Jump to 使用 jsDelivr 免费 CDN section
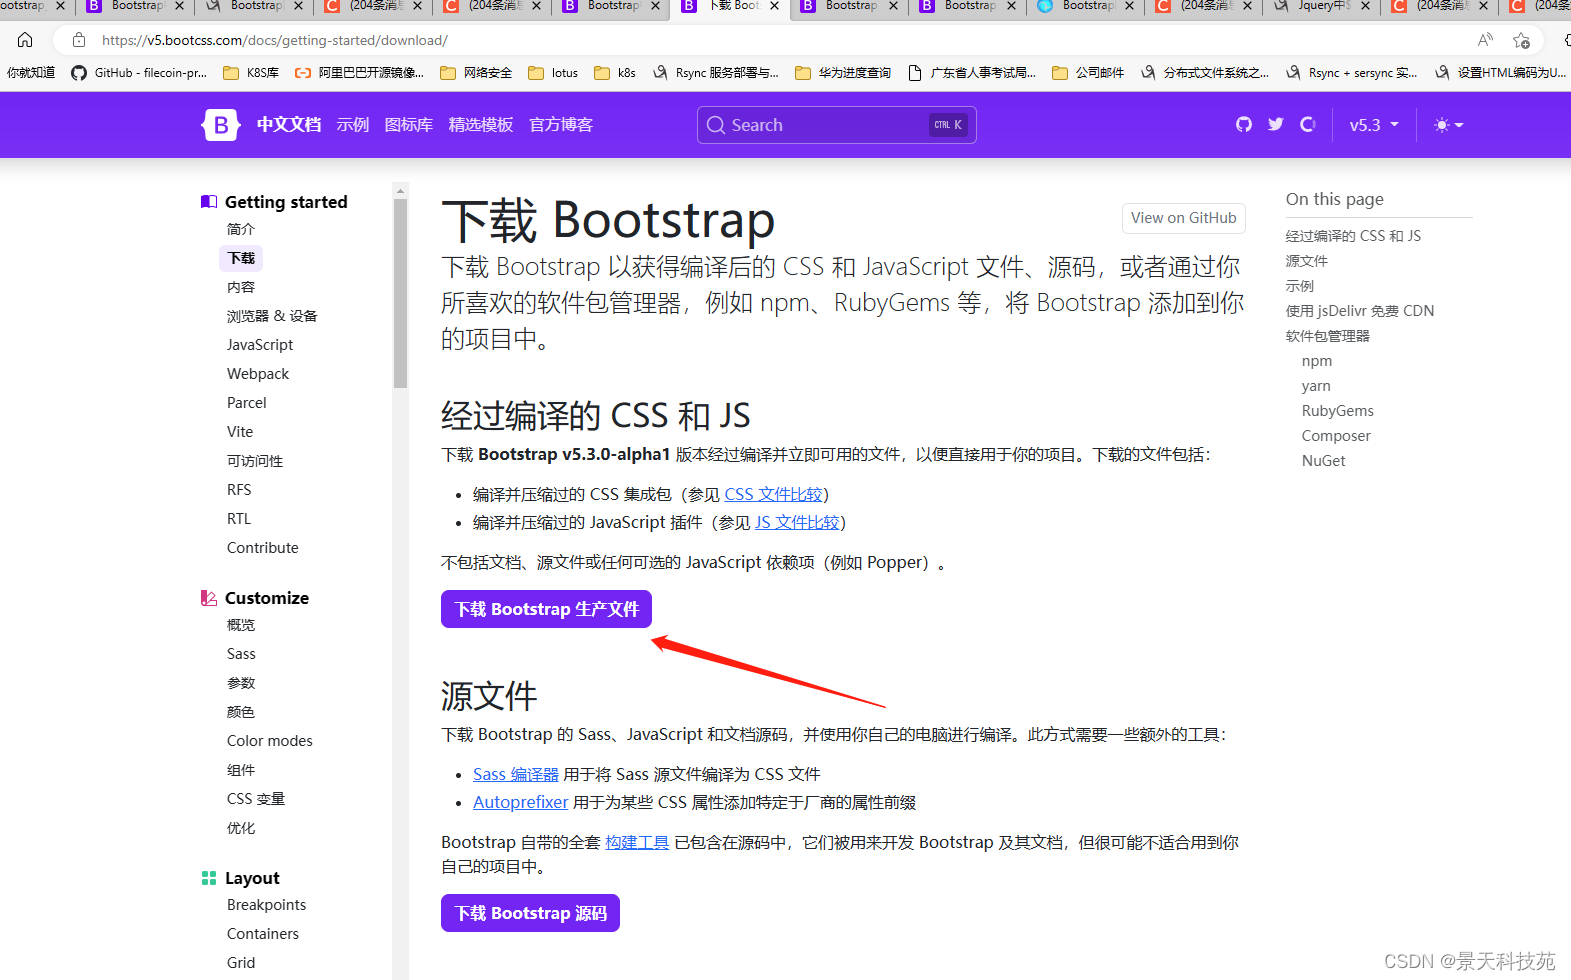Screen dimensions: 1571x980 point(1360,311)
